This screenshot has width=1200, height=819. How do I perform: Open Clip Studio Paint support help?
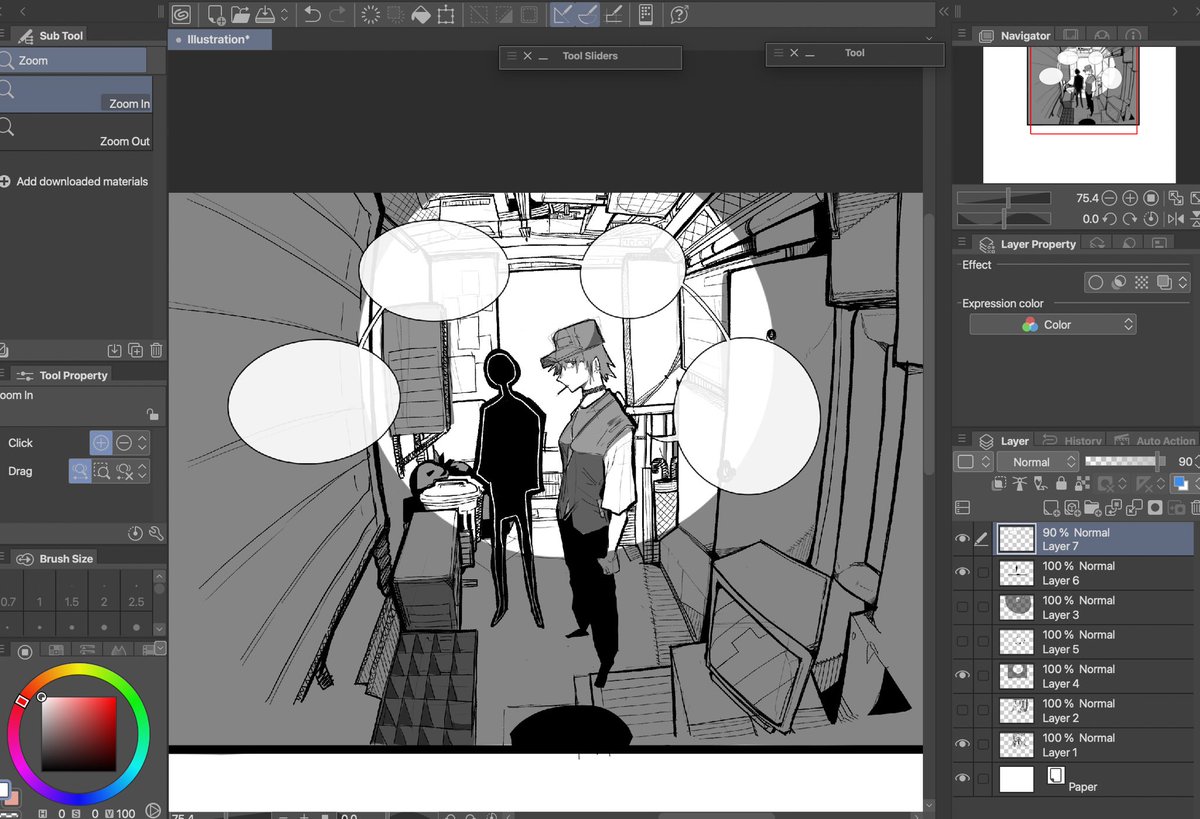680,14
